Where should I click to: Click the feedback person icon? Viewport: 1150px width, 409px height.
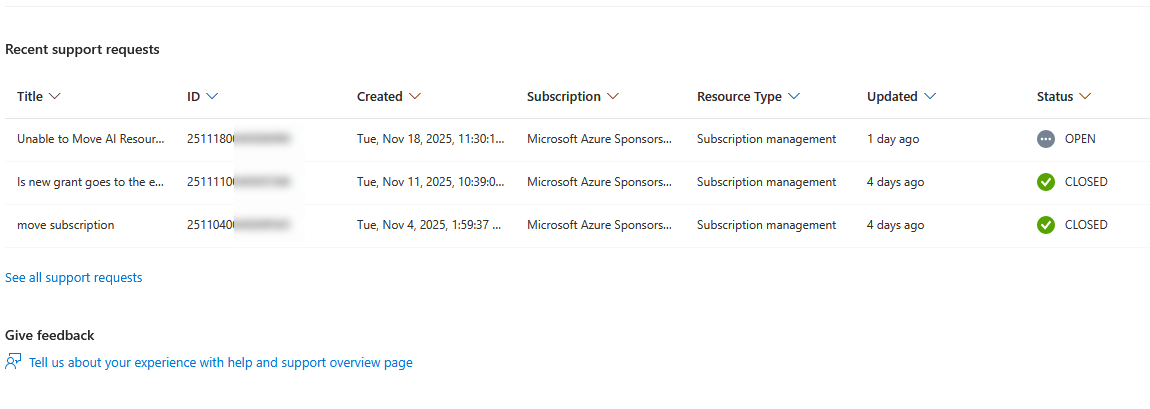point(13,362)
